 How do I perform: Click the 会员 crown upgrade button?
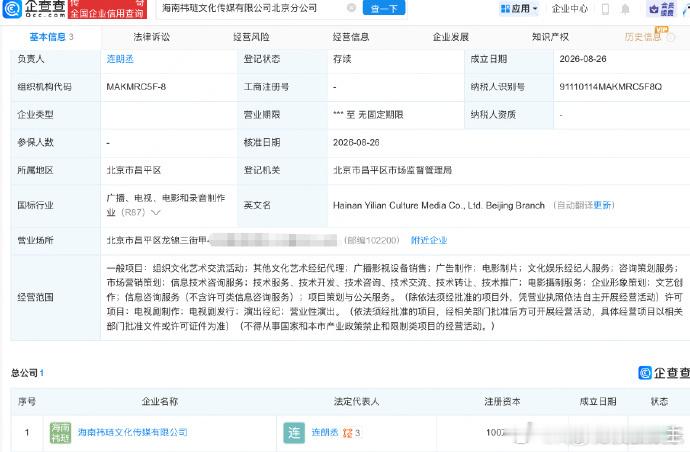click(662, 9)
